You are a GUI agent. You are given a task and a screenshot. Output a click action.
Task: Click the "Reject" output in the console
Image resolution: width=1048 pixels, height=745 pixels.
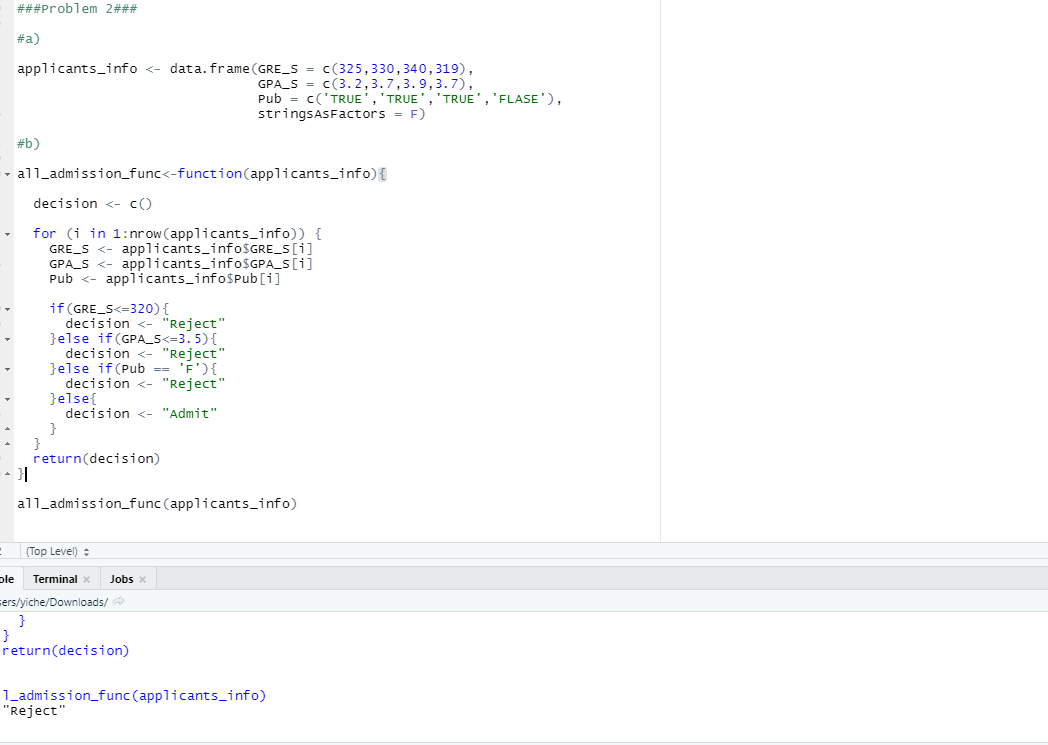(35, 710)
